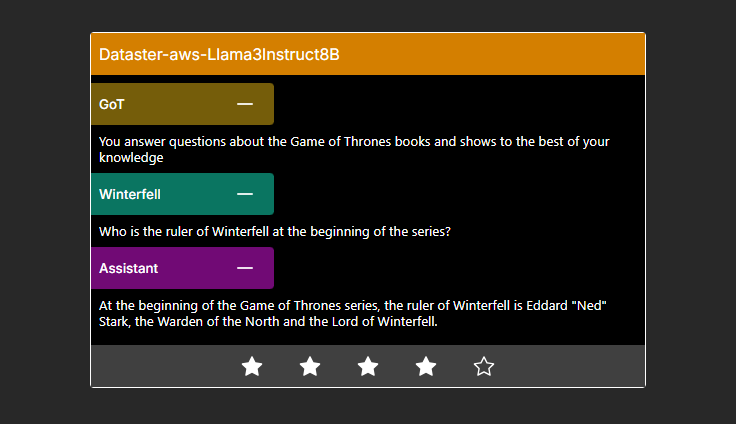The height and width of the screenshot is (424, 736).
Task: Click the GoT system prompt text
Action: [x=354, y=149]
